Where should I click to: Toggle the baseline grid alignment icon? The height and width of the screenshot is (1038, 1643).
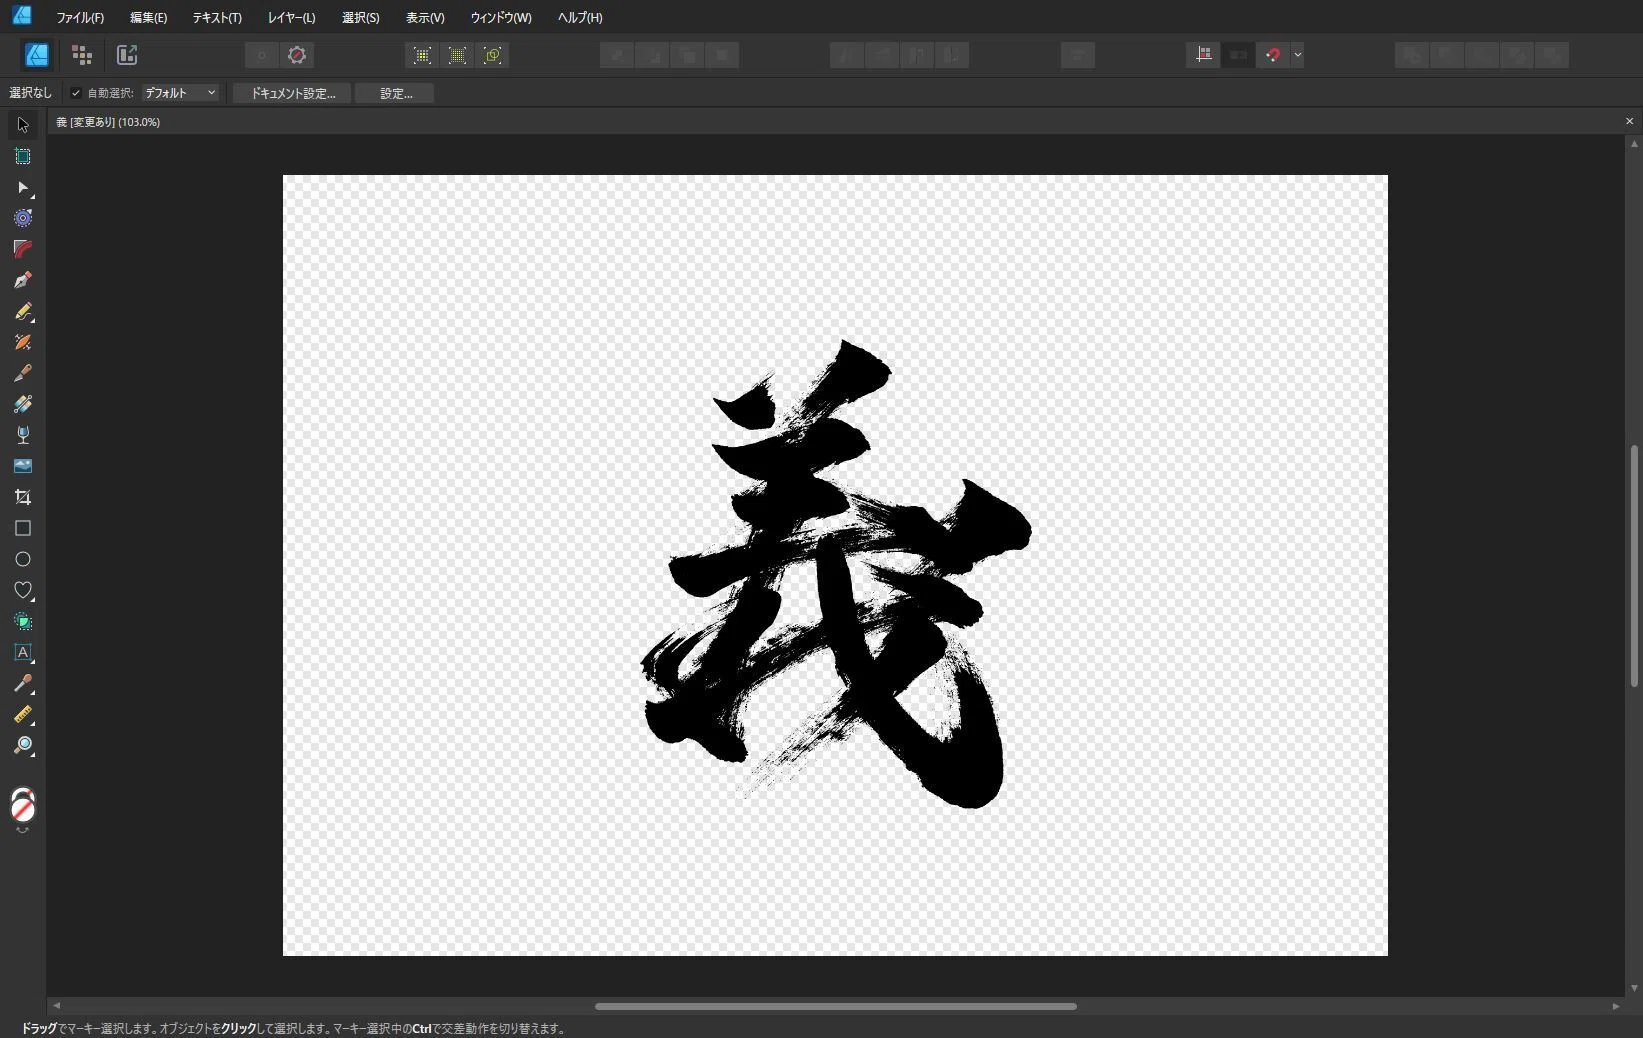tap(1203, 55)
